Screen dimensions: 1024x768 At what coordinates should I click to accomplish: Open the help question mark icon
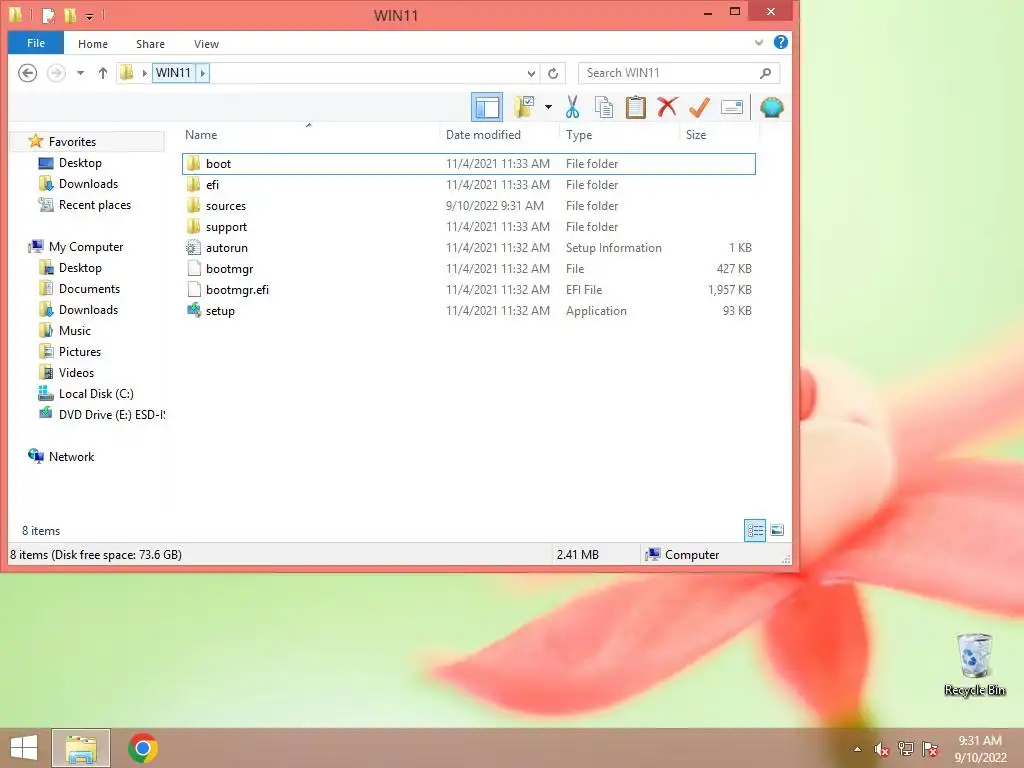coord(780,42)
